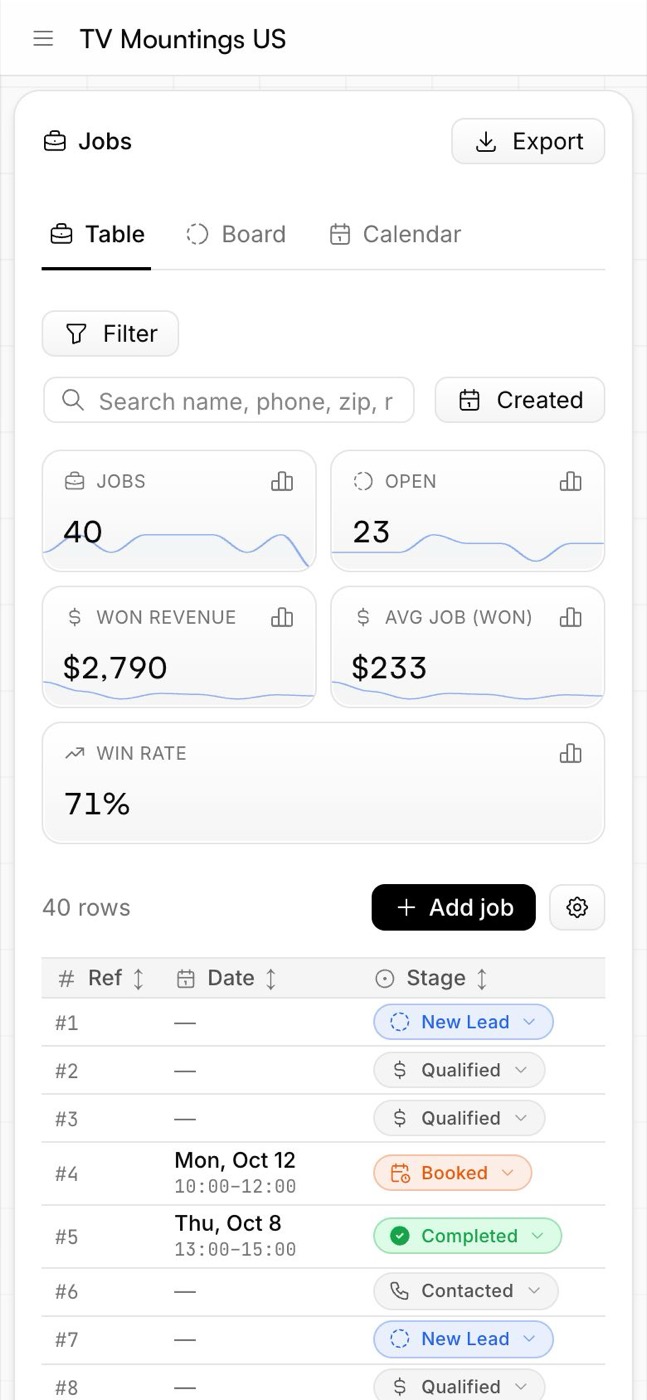Click the plus icon in Add job
Screen dimensions: 647x1400
[x=406, y=907]
